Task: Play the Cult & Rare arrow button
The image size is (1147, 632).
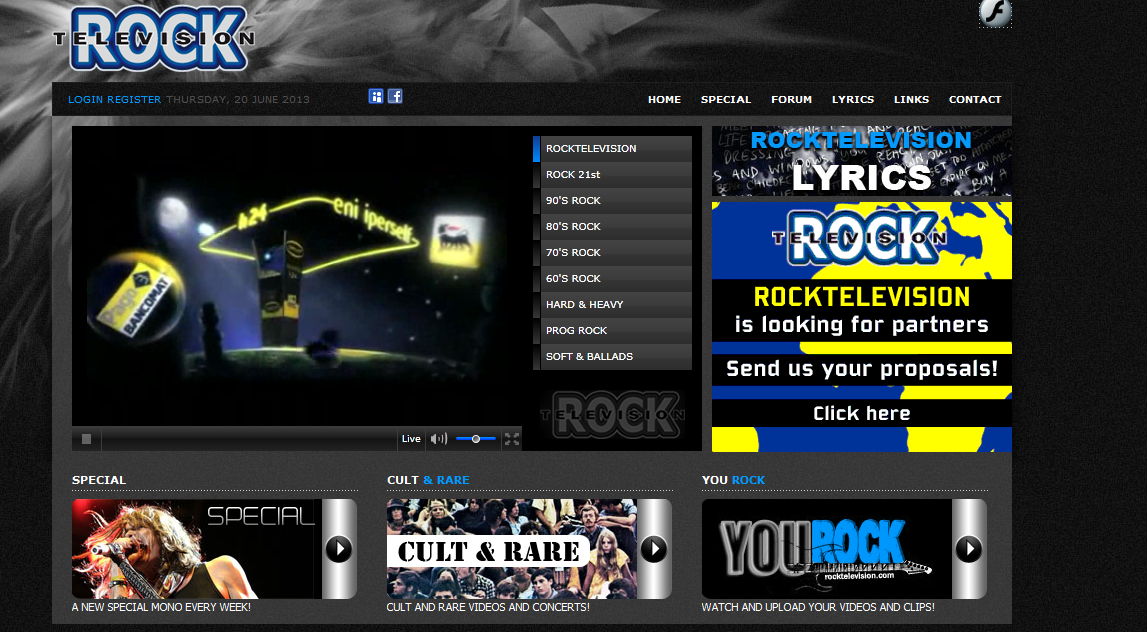Action: coord(654,549)
